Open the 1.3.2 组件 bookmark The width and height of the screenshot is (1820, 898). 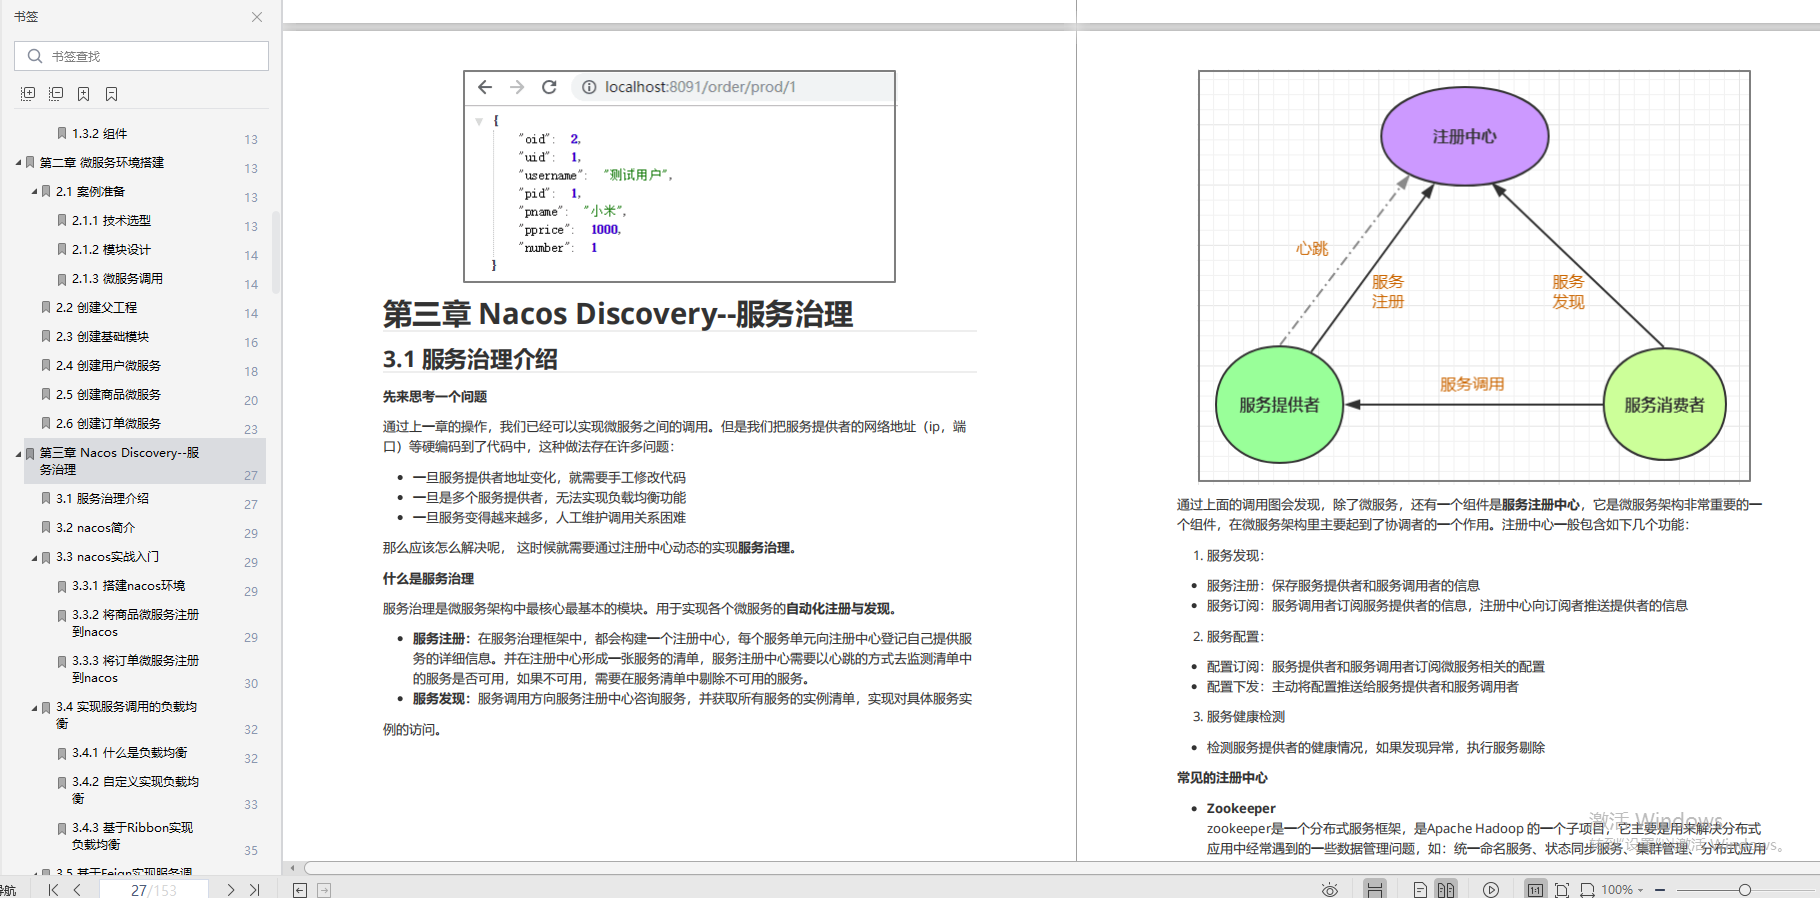[x=99, y=133]
